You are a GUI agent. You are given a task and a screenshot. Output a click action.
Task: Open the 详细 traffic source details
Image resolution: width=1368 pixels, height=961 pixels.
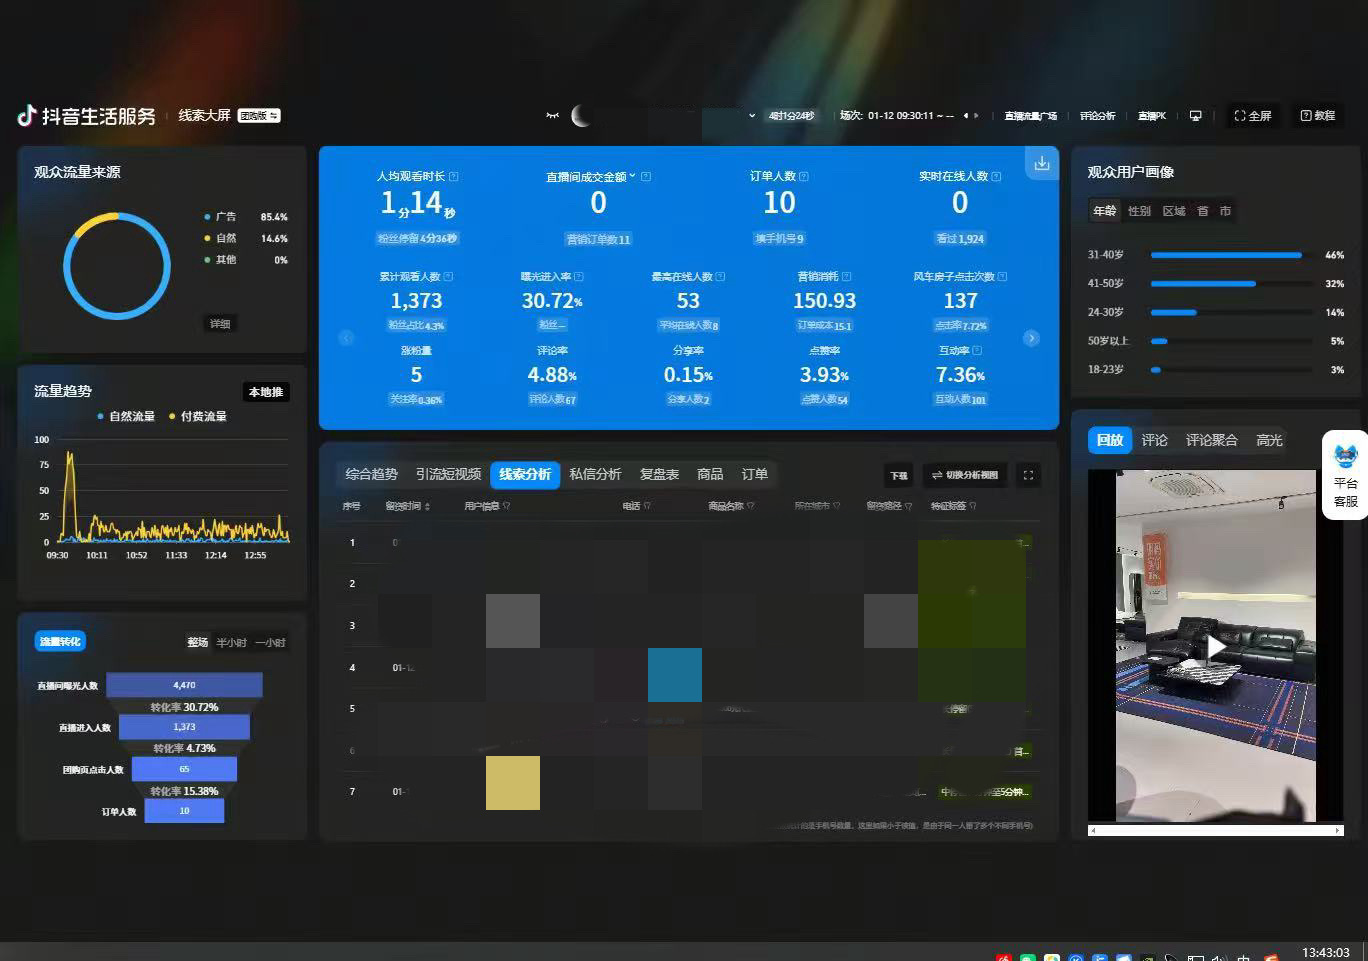pos(220,324)
